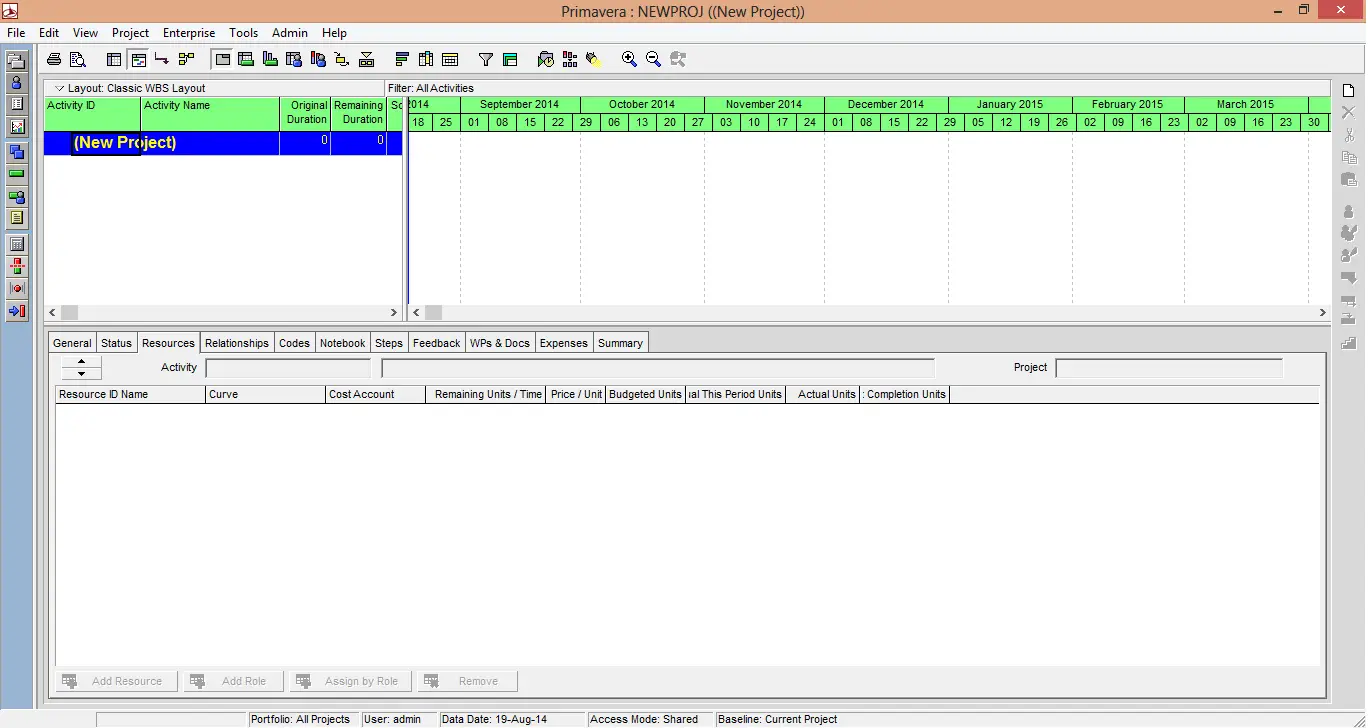This screenshot has height=728, width=1368.
Task: Click the Add Resource button
Action: tap(116, 681)
